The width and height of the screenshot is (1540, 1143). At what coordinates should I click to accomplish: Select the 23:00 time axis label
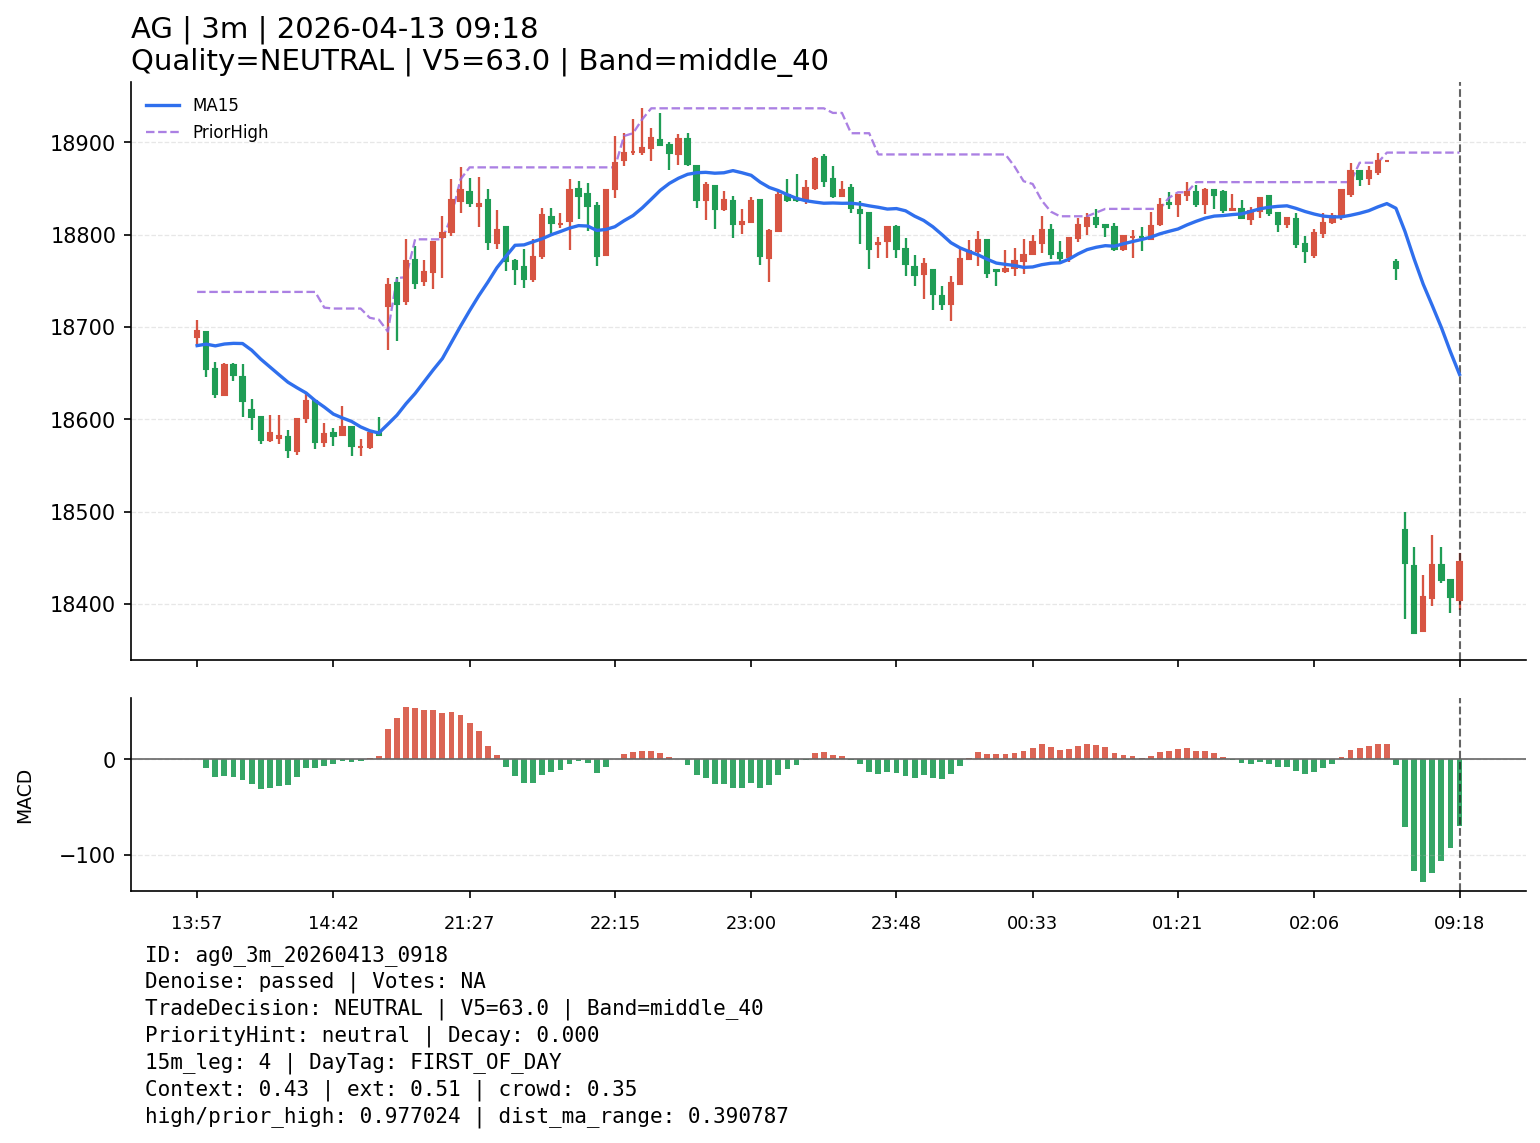point(750,923)
